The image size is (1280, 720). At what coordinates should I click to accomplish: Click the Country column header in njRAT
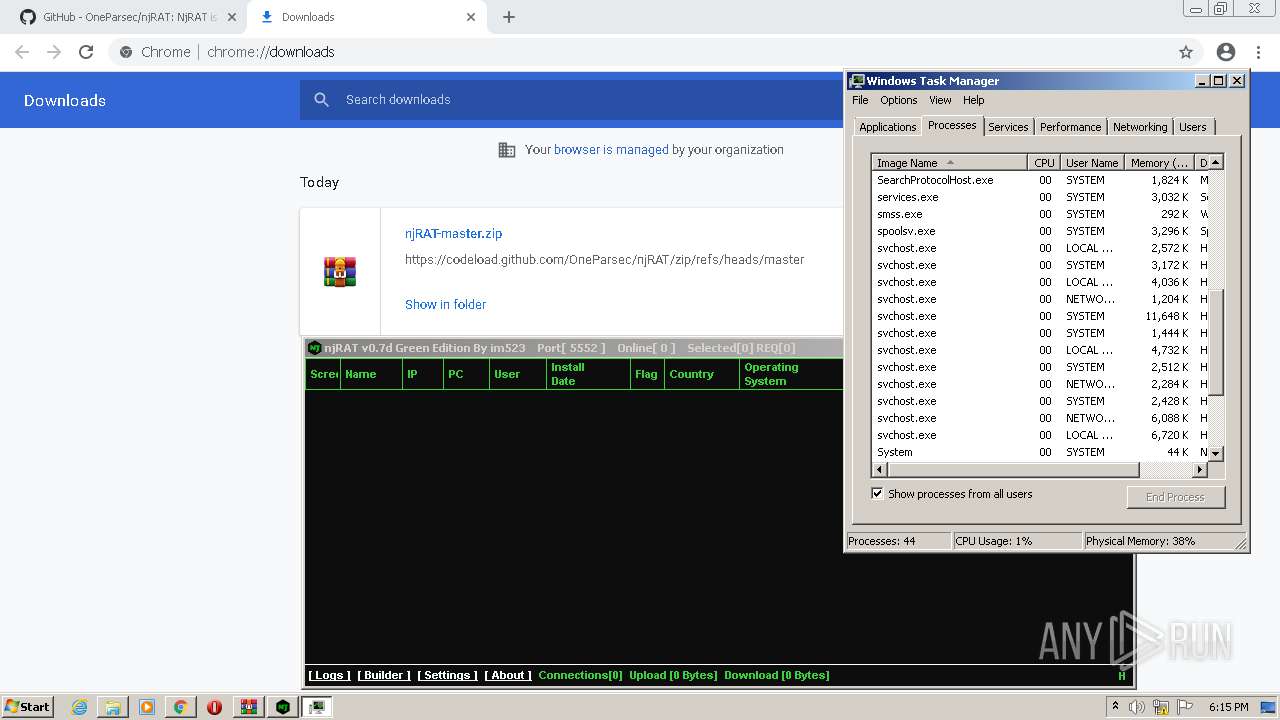pyautogui.click(x=702, y=374)
